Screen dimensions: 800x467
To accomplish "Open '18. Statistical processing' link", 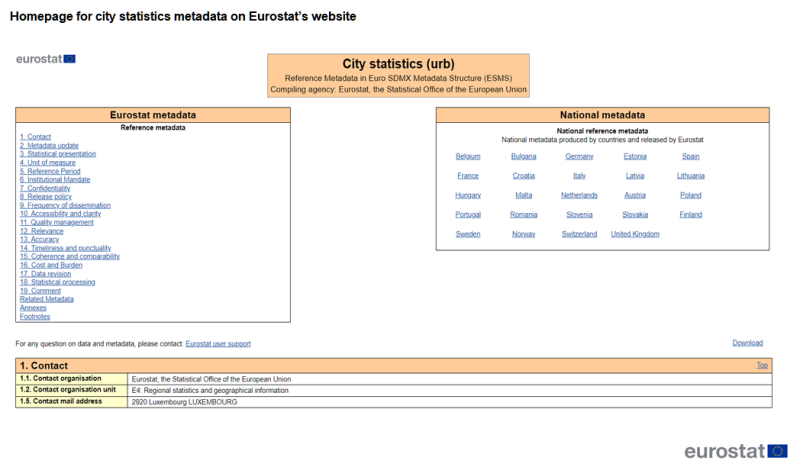I will (x=58, y=282).
